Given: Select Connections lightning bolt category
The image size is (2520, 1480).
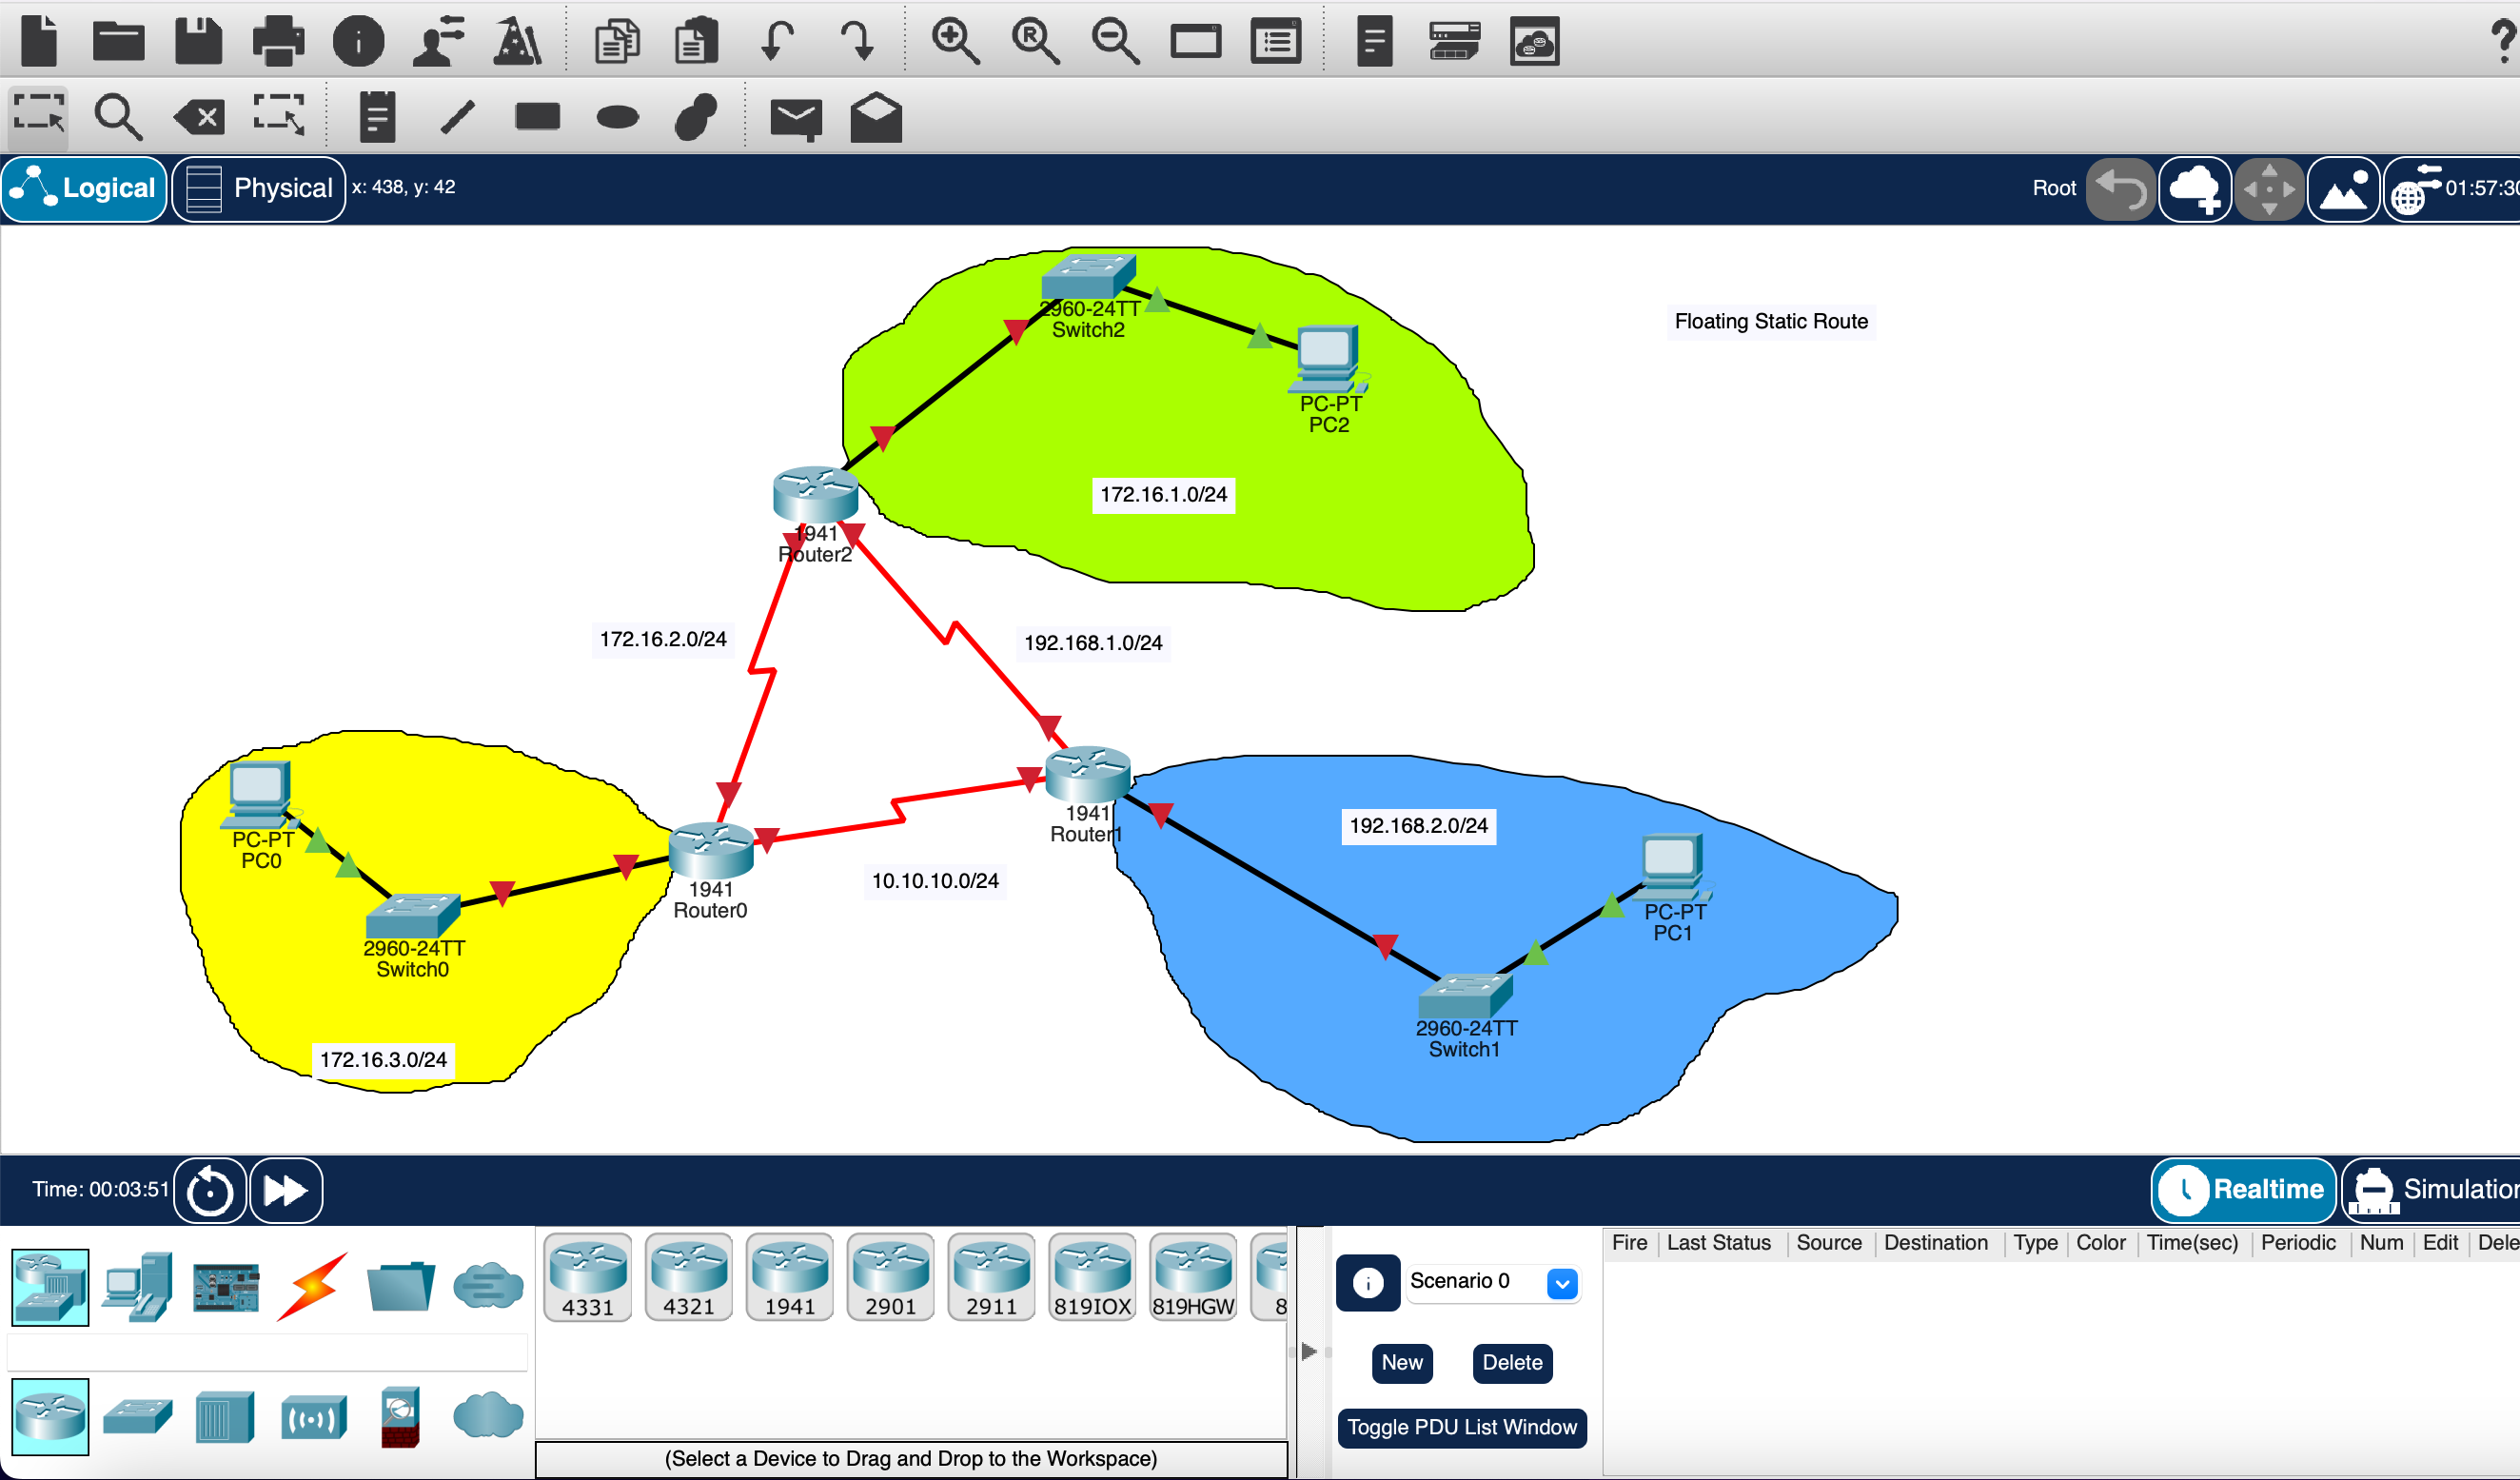Looking at the screenshot, I should click(x=312, y=1286).
